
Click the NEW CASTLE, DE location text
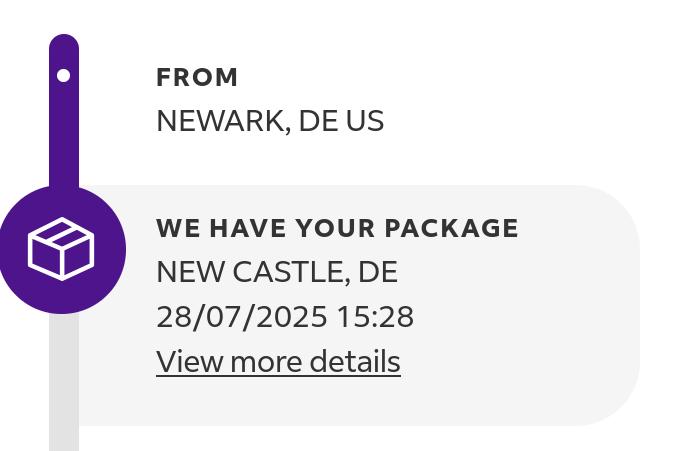[277, 272]
